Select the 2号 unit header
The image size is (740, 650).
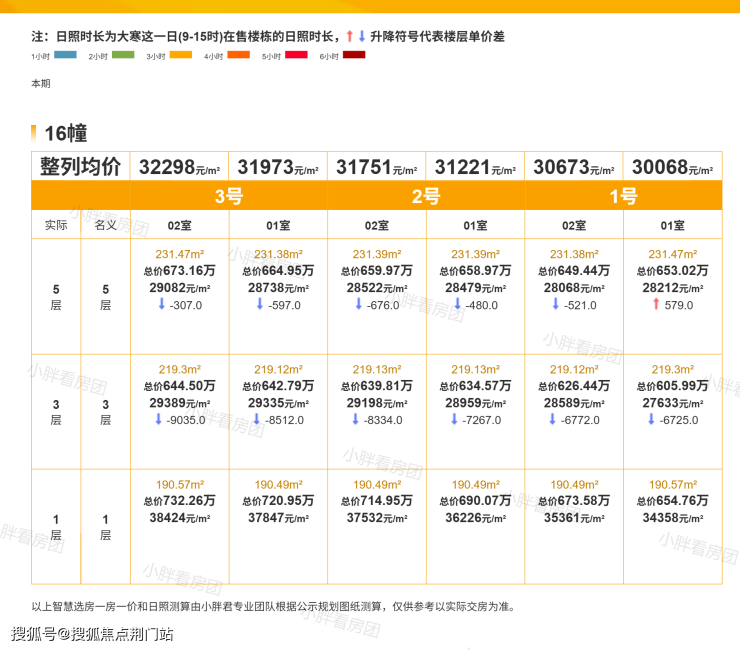(x=426, y=196)
